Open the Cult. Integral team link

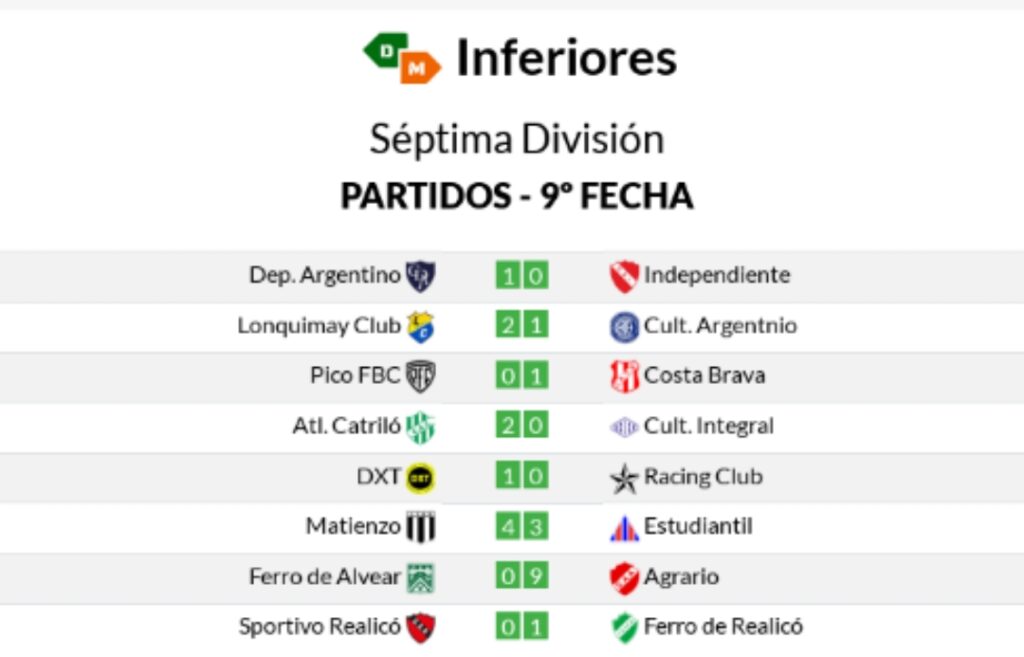709,426
